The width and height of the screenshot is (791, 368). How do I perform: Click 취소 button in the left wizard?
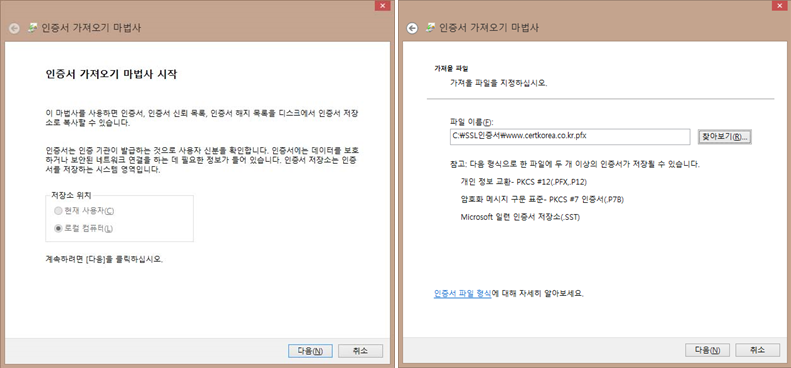click(x=360, y=351)
